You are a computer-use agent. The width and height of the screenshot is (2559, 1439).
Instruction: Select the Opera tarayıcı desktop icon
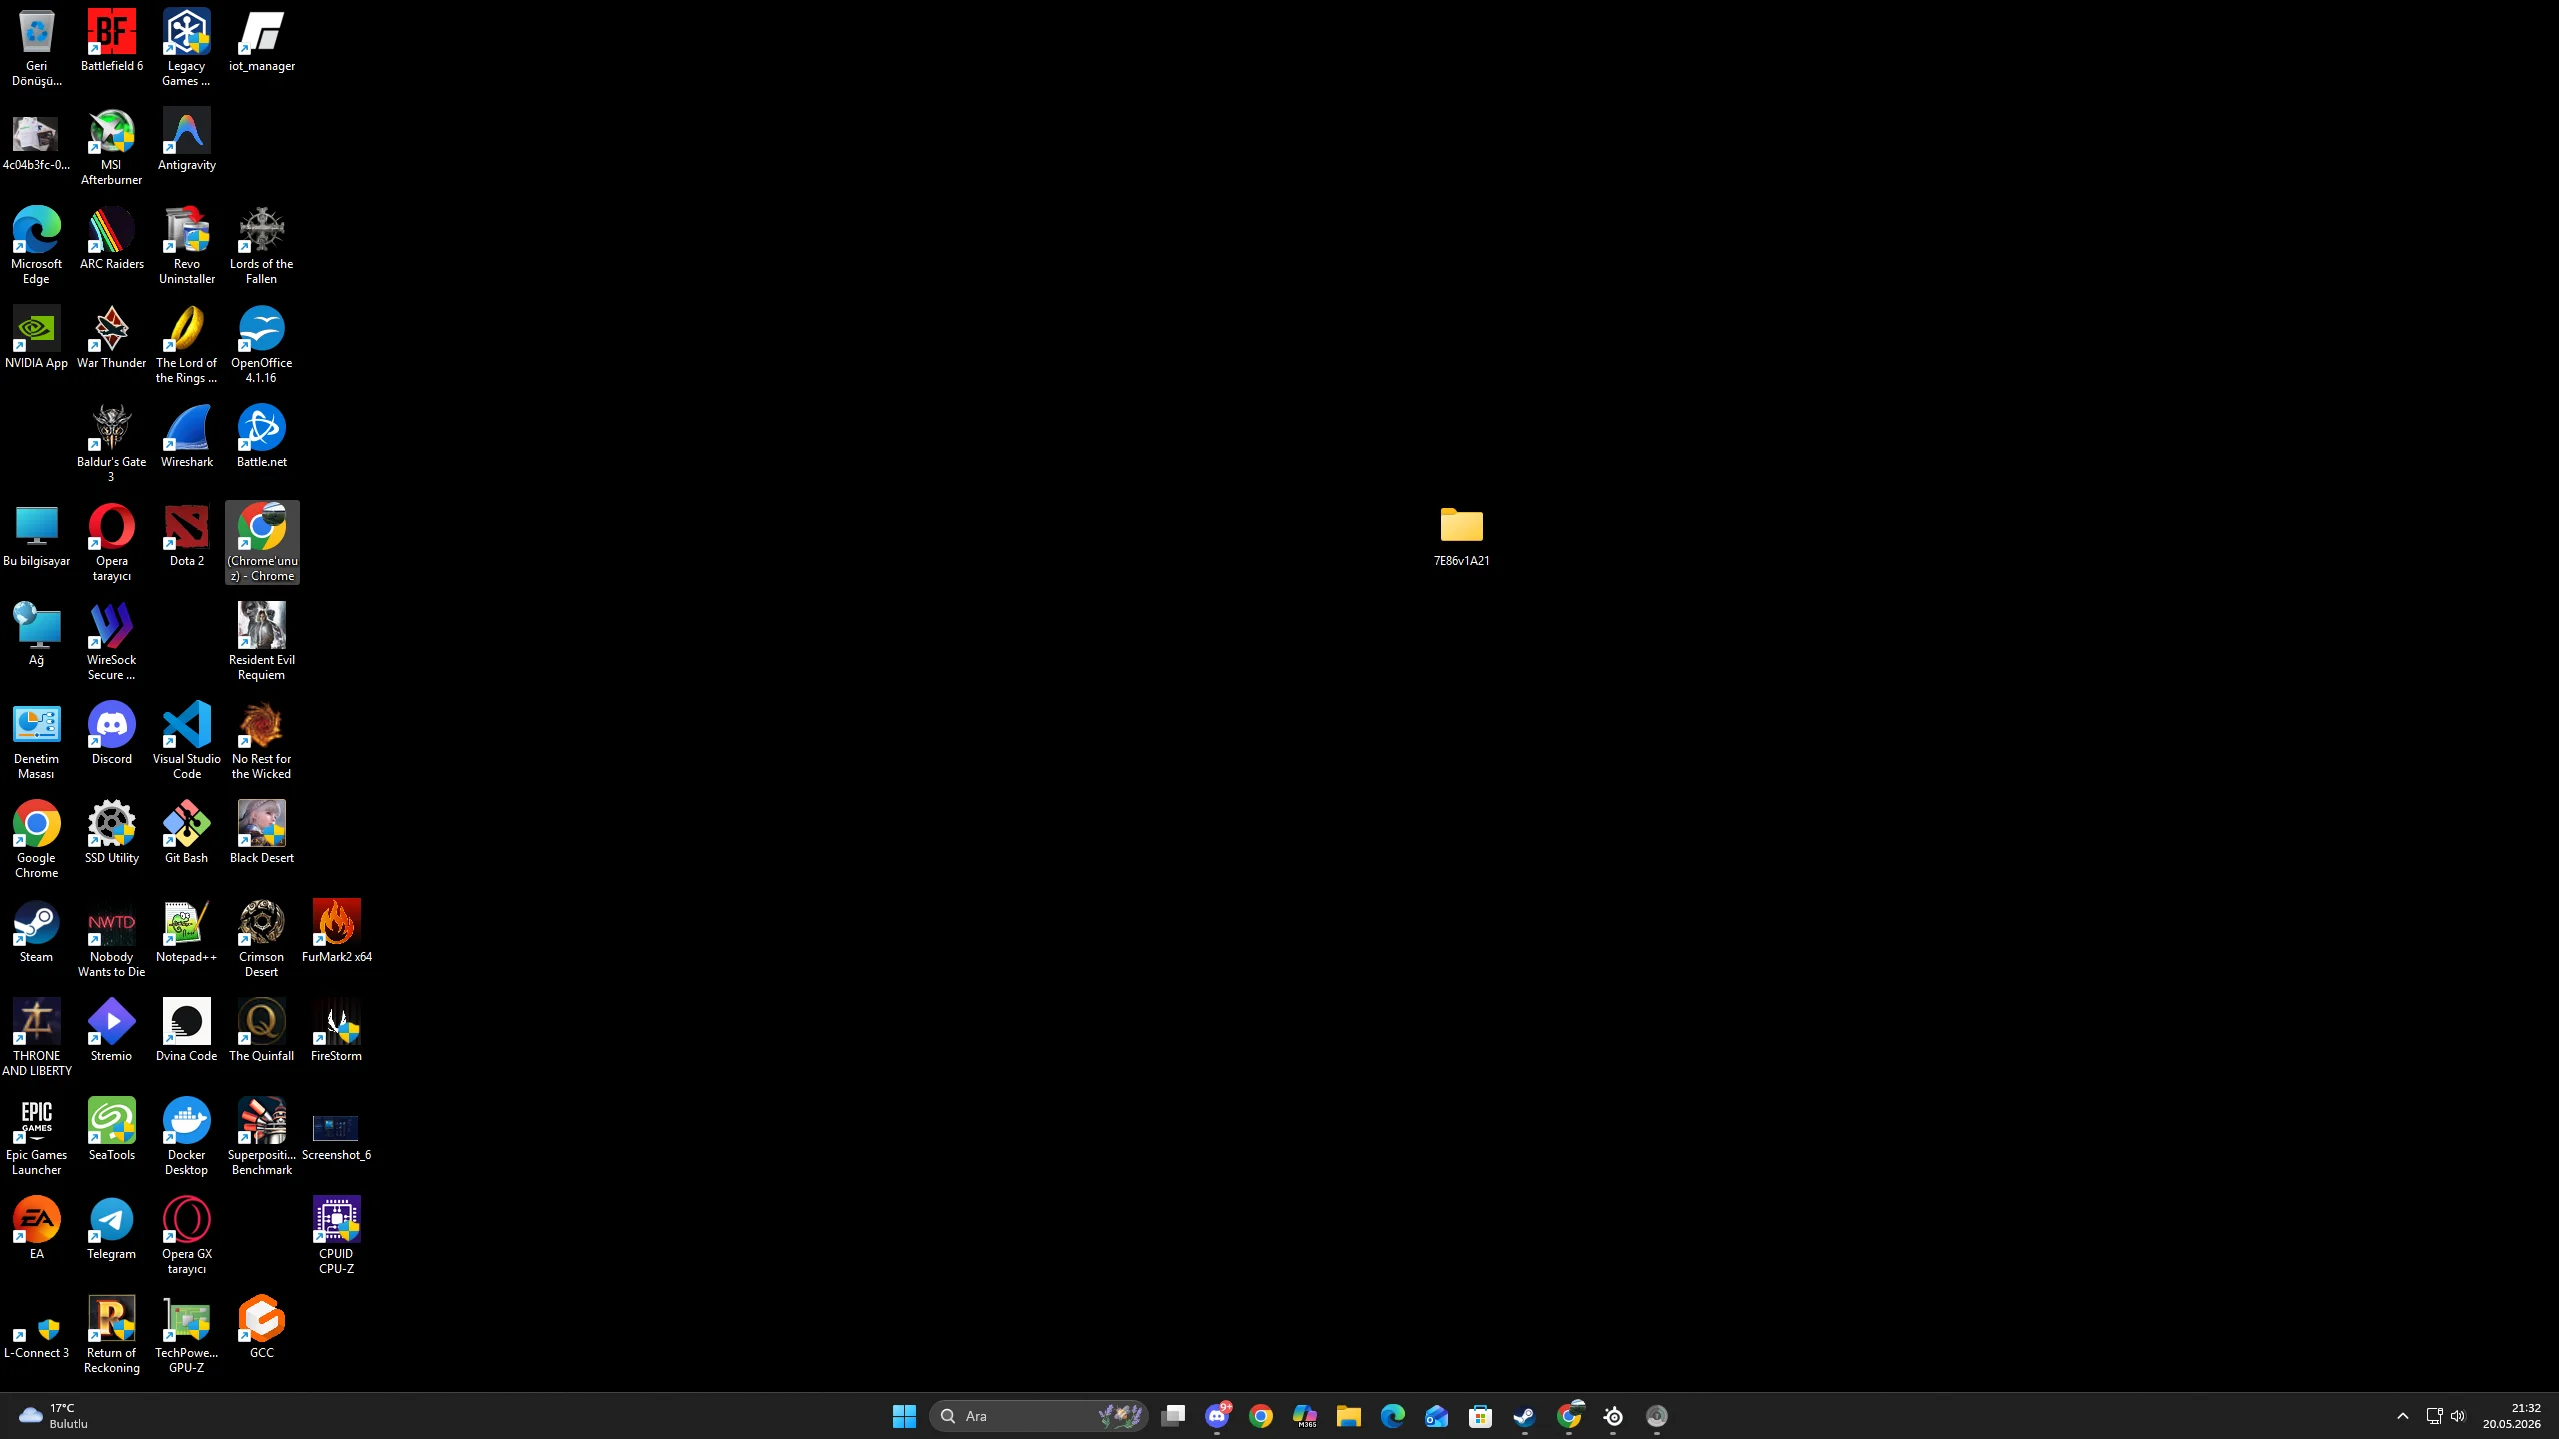click(111, 543)
